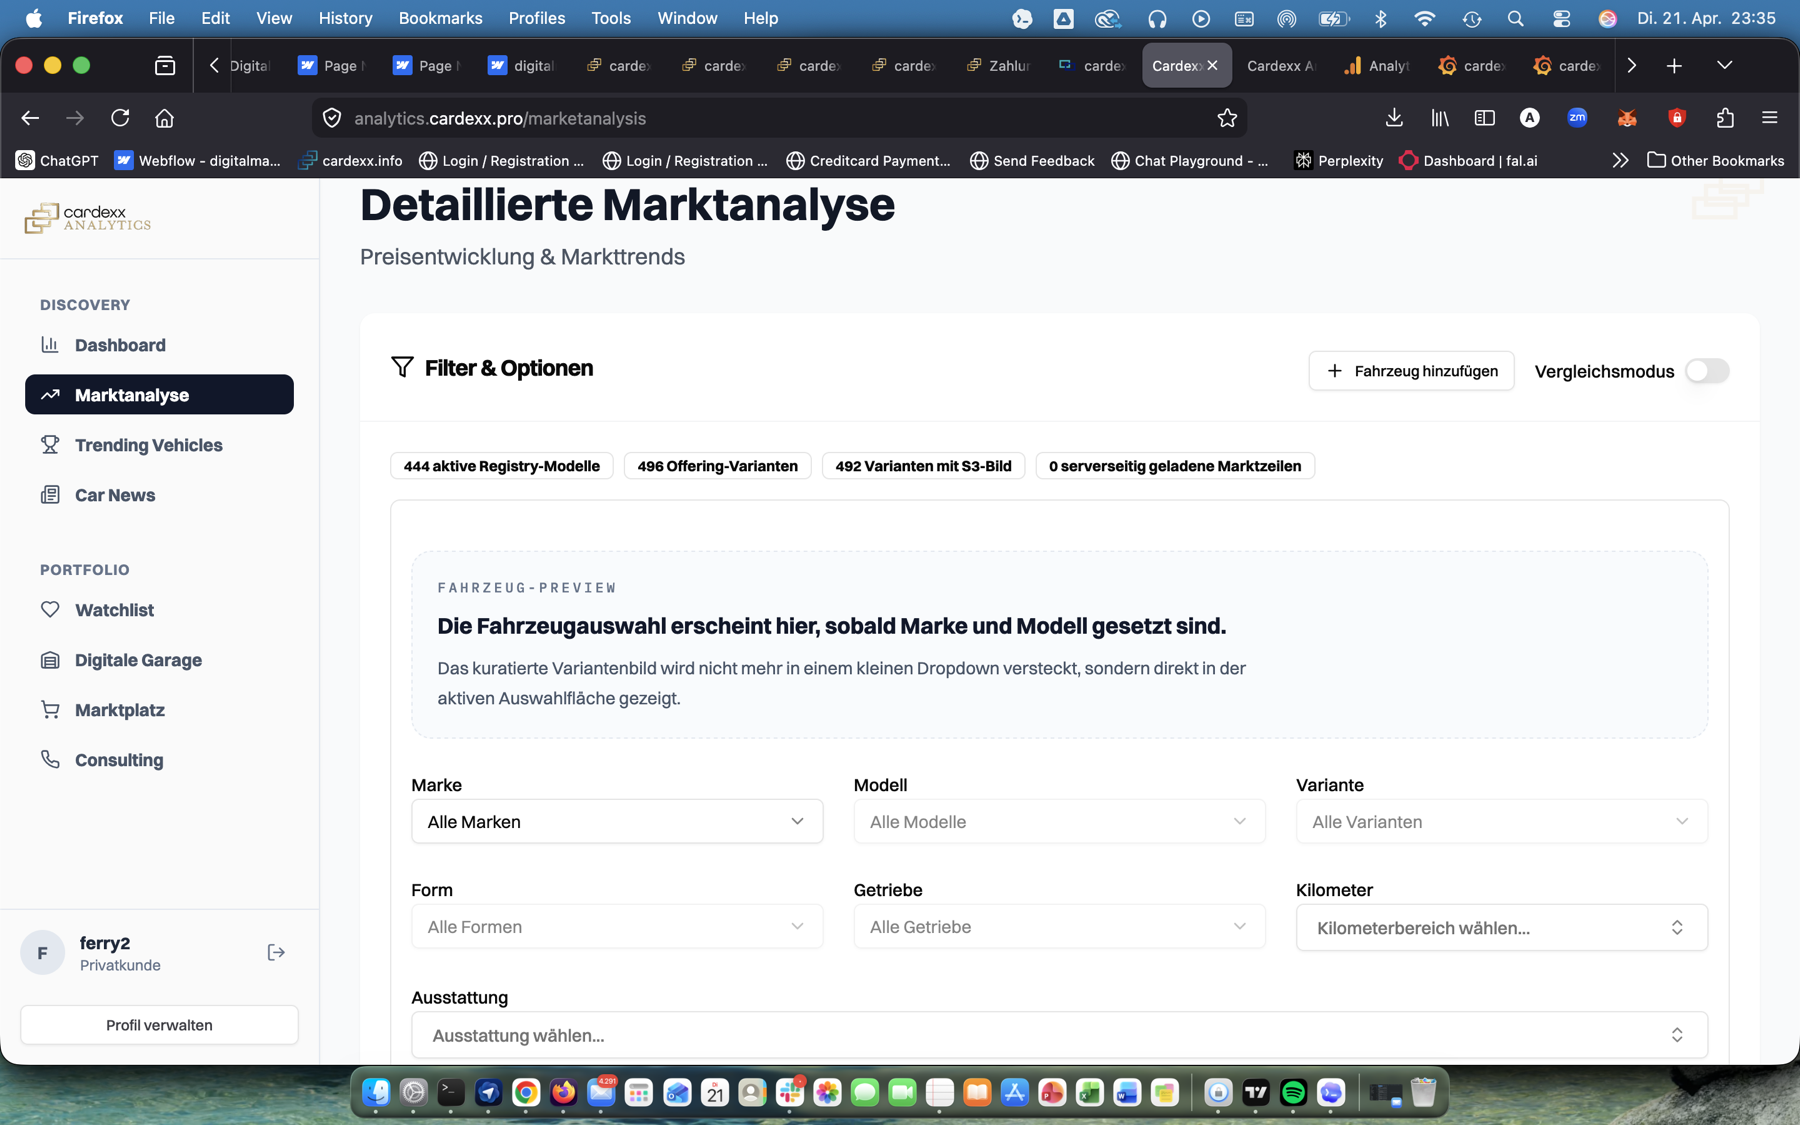The height and width of the screenshot is (1125, 1800).
Task: Open the Alle Marken dropdown
Action: (617, 821)
